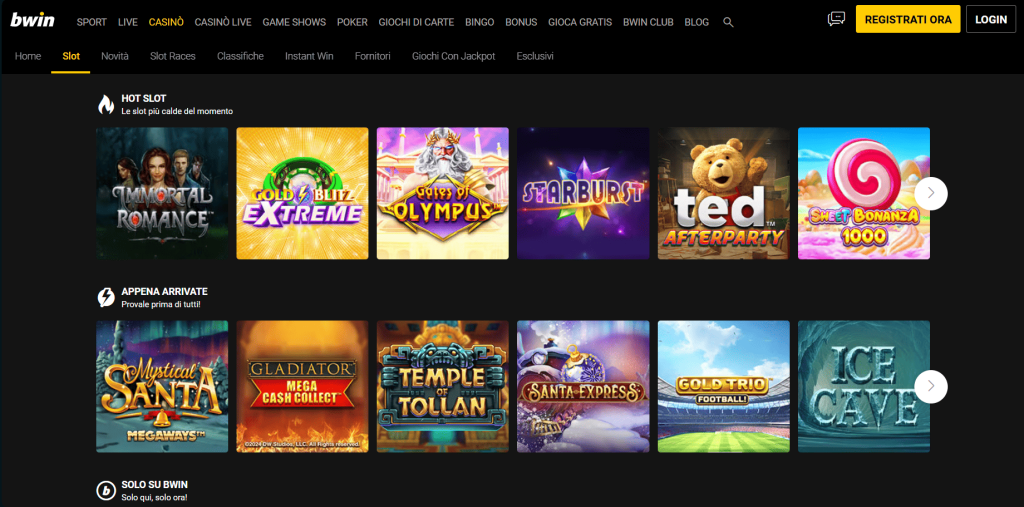Select Gioca Gratis
Viewport: 1024px width, 507px height.
(x=580, y=22)
